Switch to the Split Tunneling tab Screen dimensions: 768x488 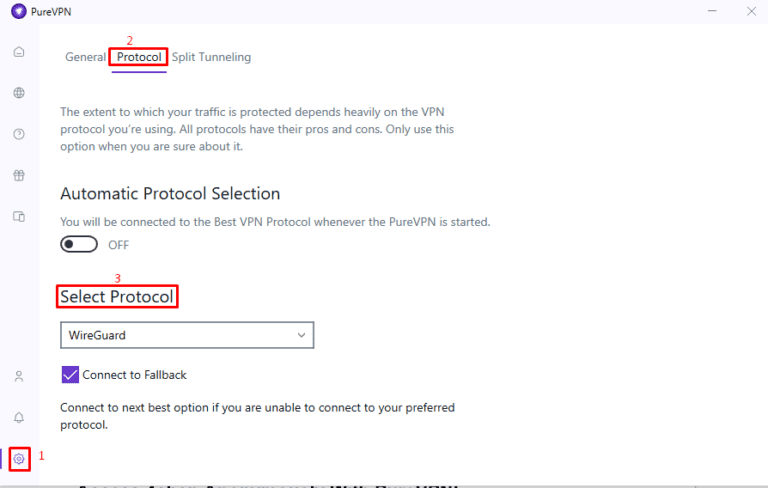pos(211,57)
